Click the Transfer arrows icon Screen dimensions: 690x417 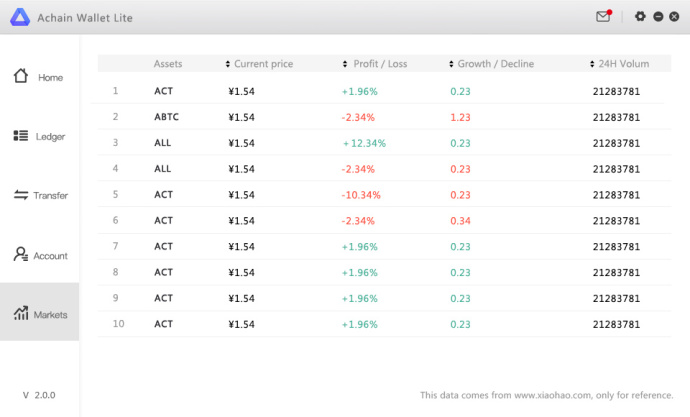coord(21,194)
